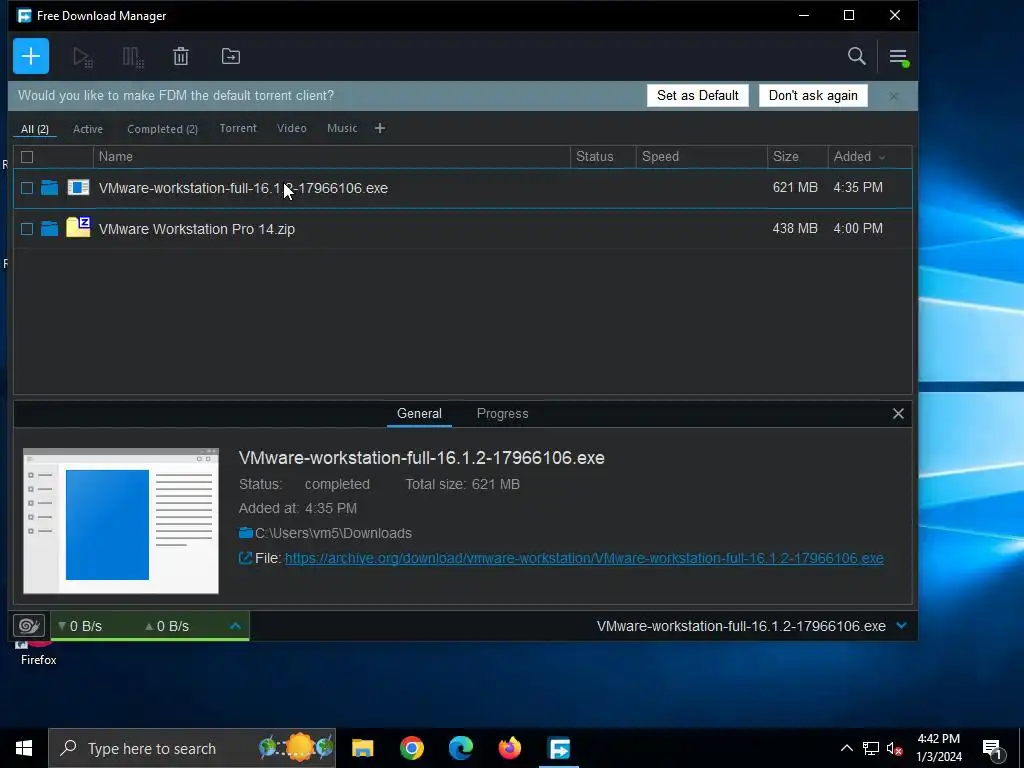
Task: Open the hamburger main menu
Action: point(899,57)
